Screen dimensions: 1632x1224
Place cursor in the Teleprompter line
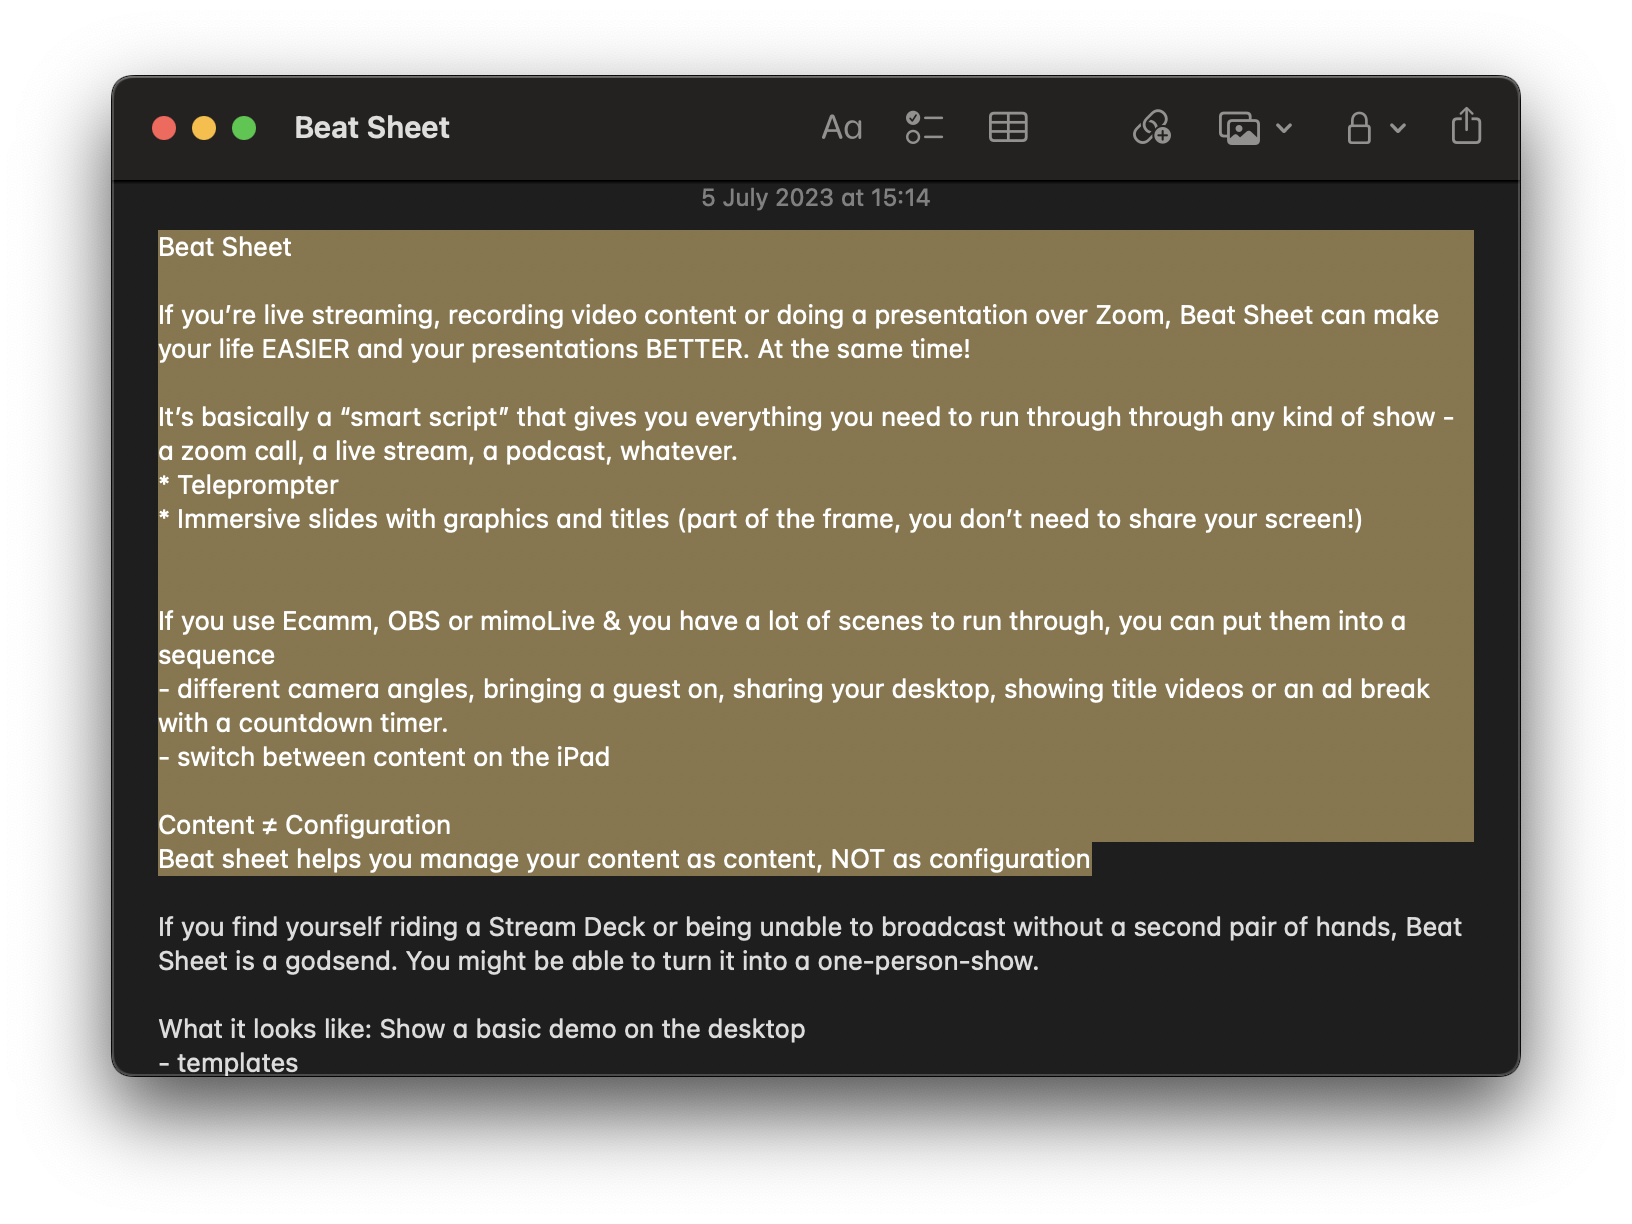point(257,485)
